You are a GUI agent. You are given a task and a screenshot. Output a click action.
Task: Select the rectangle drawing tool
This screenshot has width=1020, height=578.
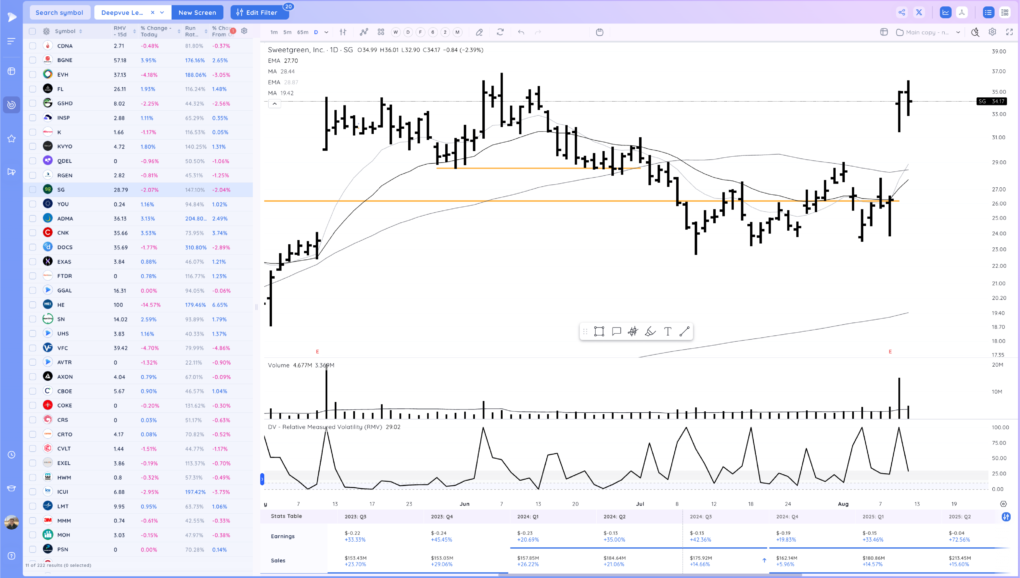coord(598,332)
